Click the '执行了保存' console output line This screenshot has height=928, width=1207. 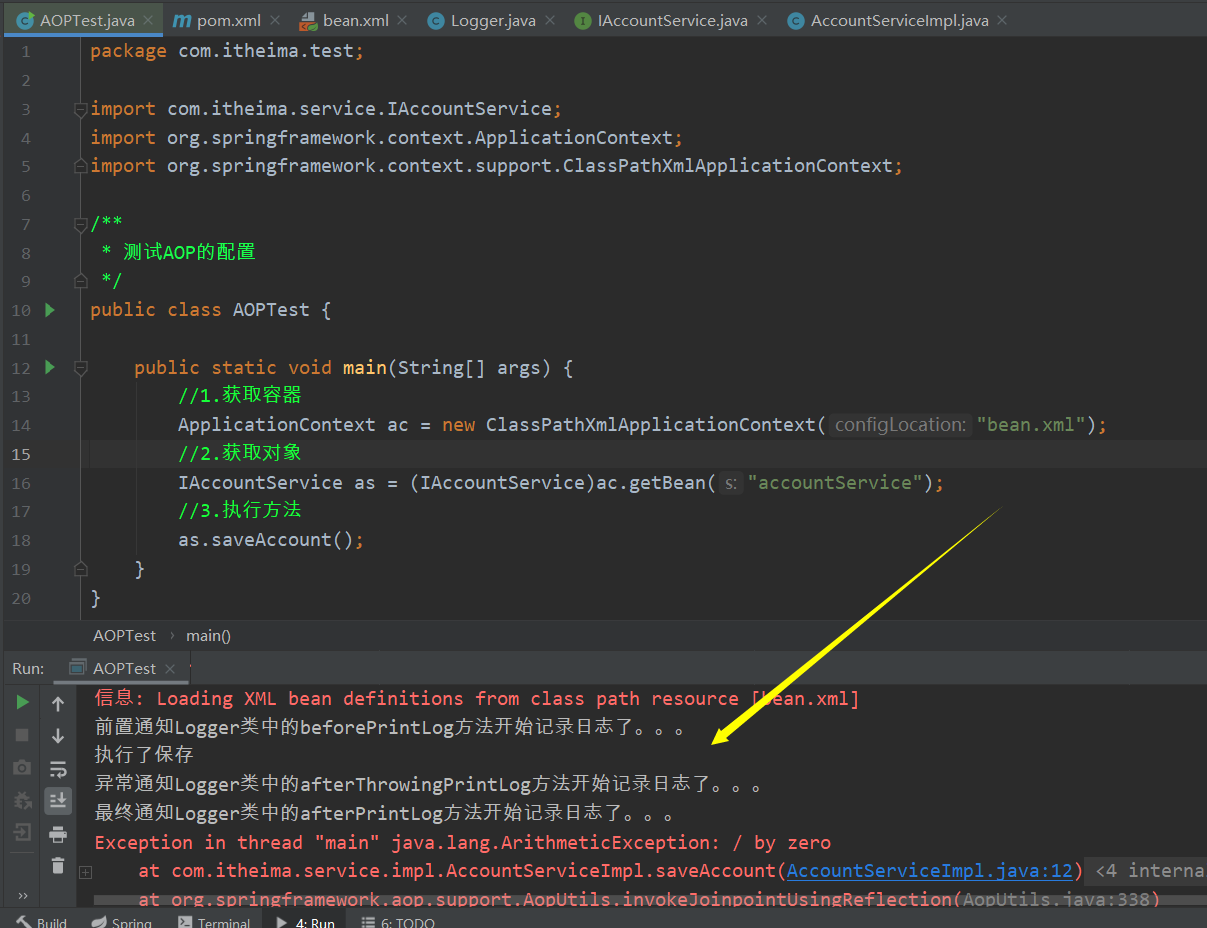(x=144, y=755)
